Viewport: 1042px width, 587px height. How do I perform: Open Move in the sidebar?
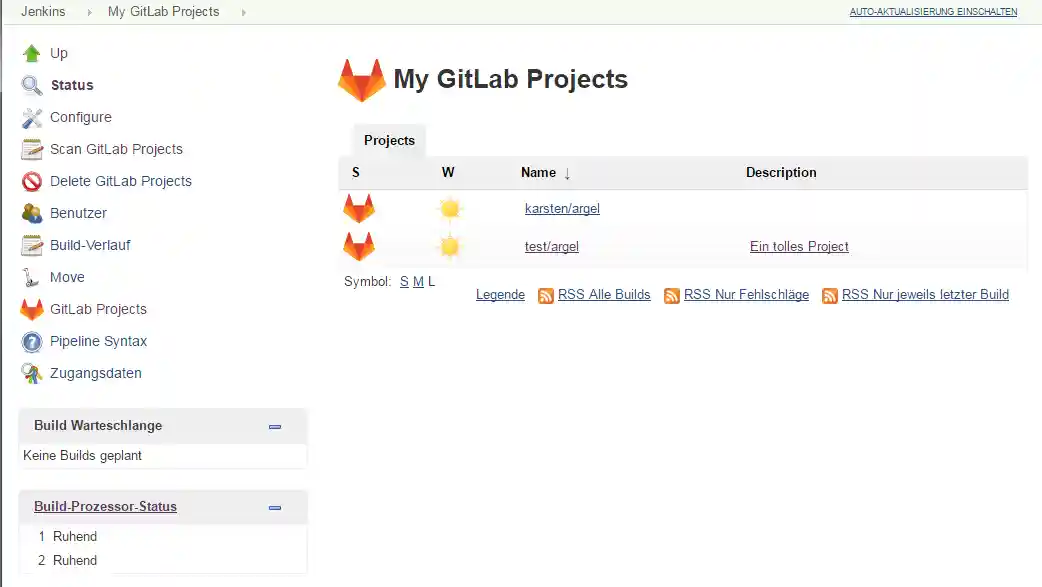[67, 277]
